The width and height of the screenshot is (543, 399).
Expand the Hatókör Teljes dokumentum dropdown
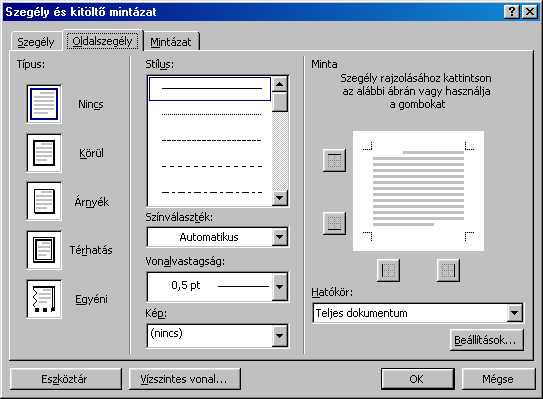(x=515, y=313)
